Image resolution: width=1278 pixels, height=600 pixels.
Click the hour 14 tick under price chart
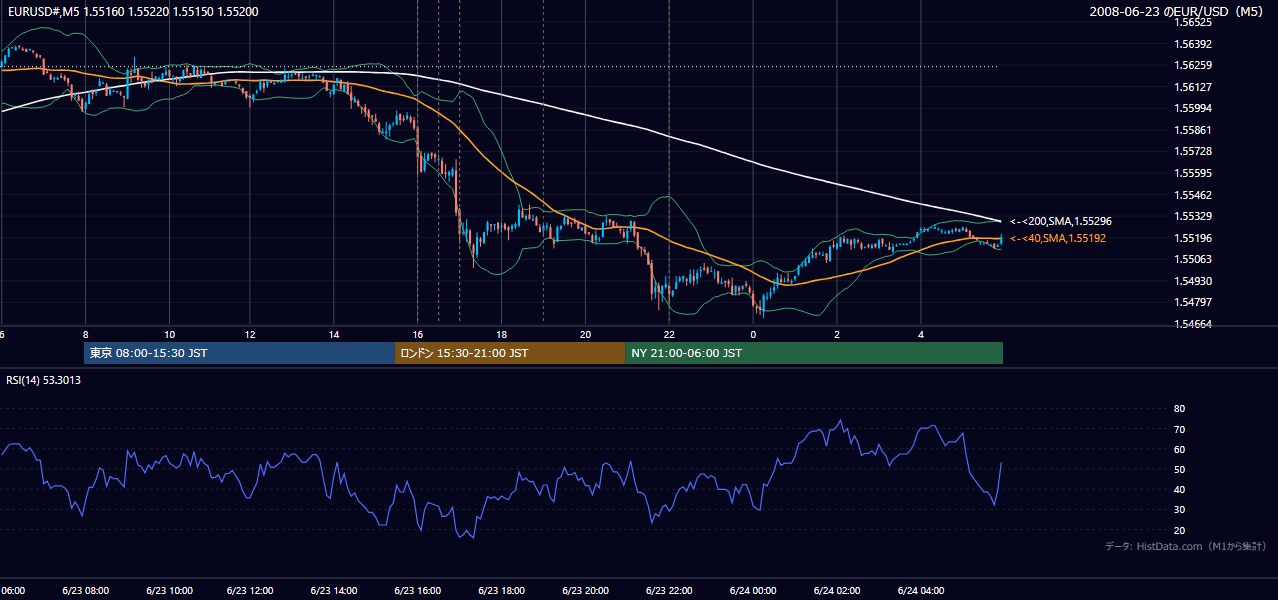334,334
